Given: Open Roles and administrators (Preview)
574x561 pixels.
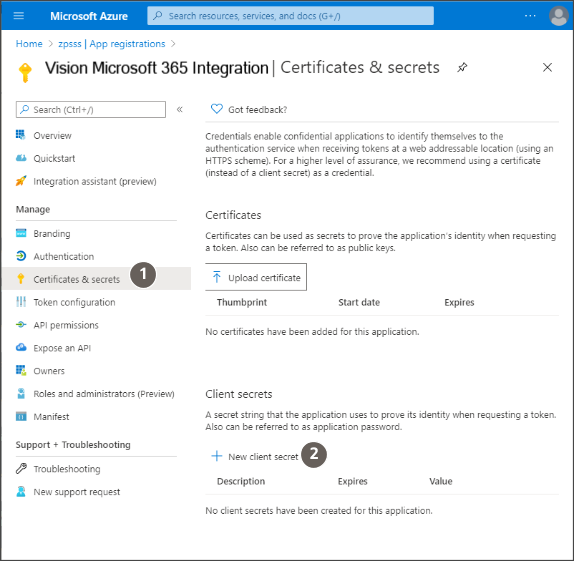Looking at the screenshot, I should [104, 394].
